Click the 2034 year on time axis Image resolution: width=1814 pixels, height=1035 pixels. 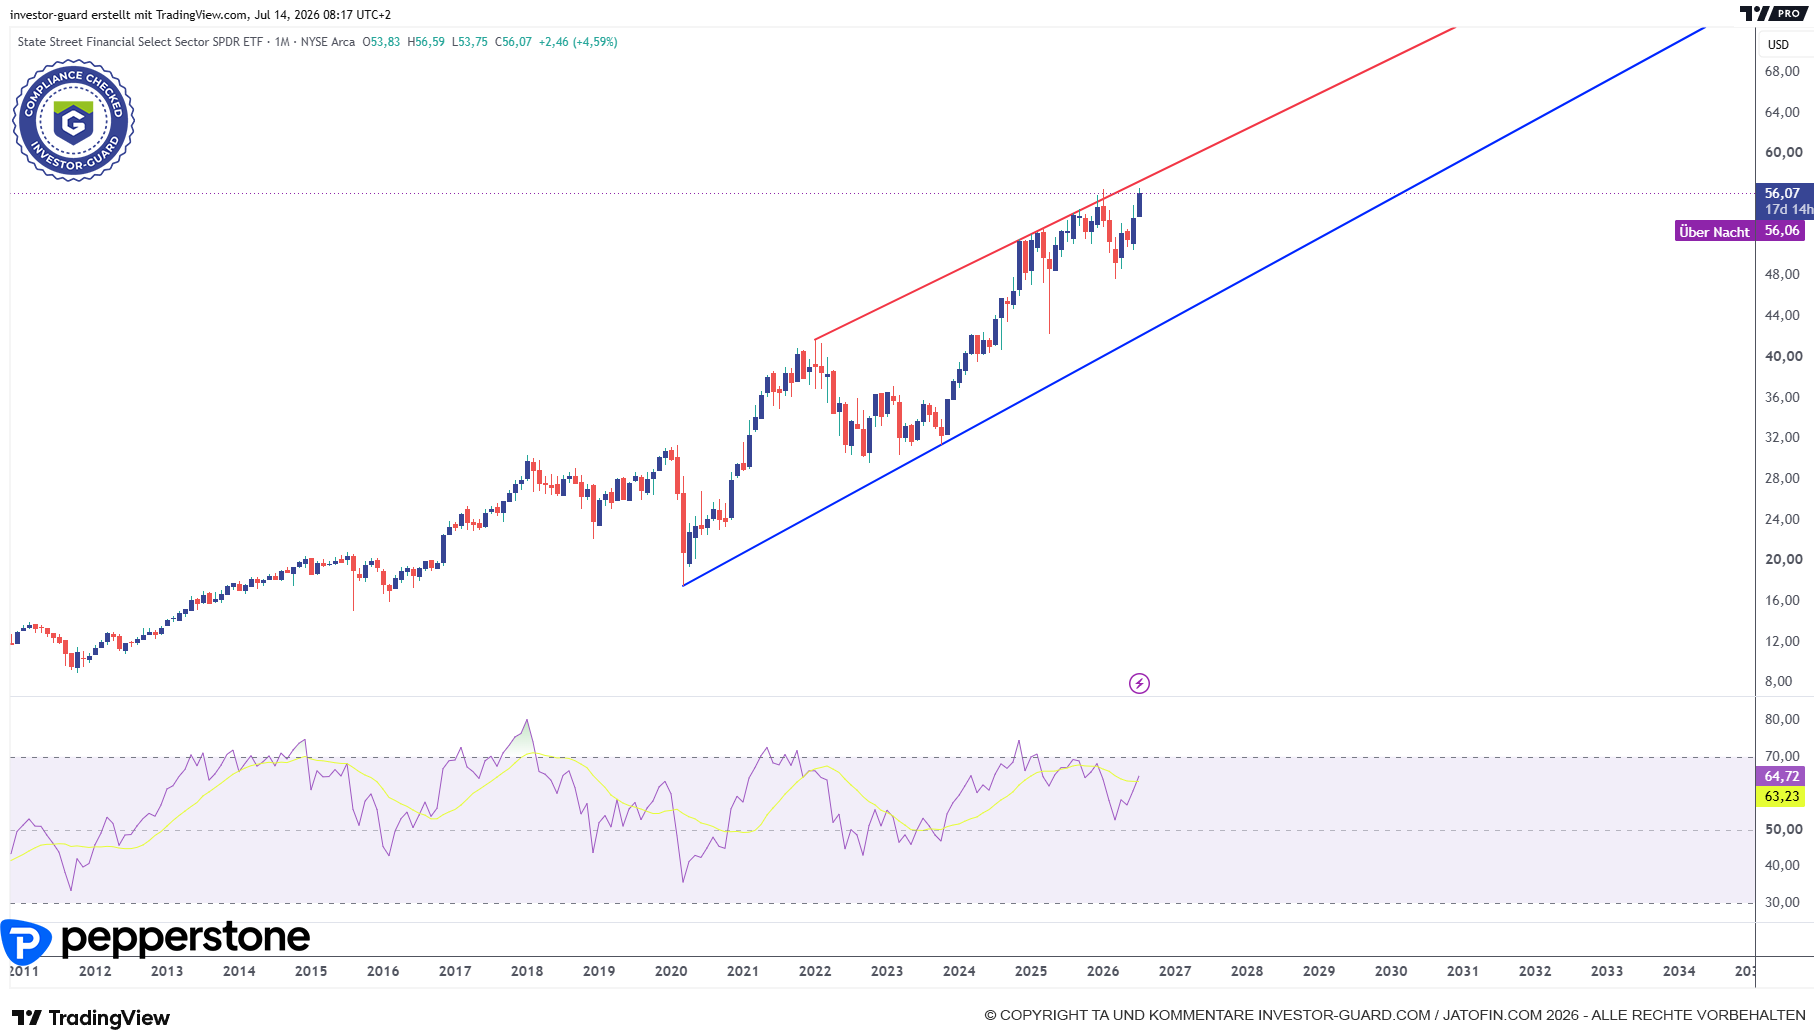coord(1679,971)
